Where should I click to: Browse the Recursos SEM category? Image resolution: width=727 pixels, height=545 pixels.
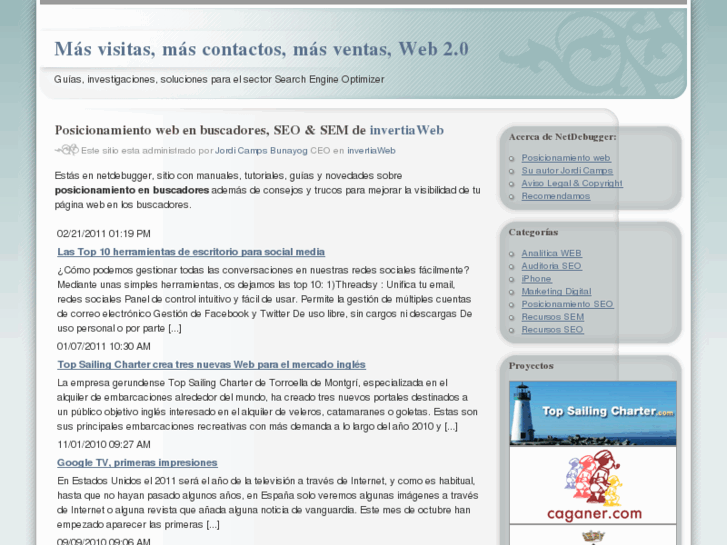coord(553,317)
